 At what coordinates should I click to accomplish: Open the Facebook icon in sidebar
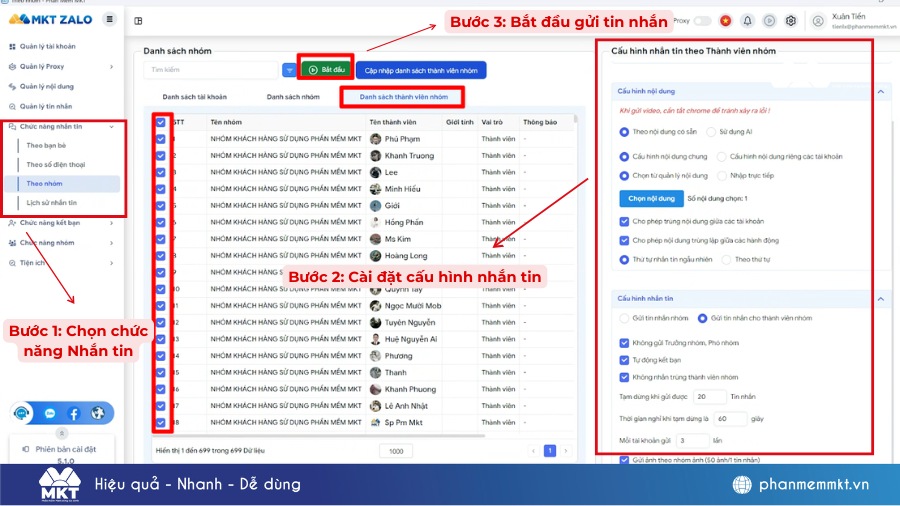[73, 413]
